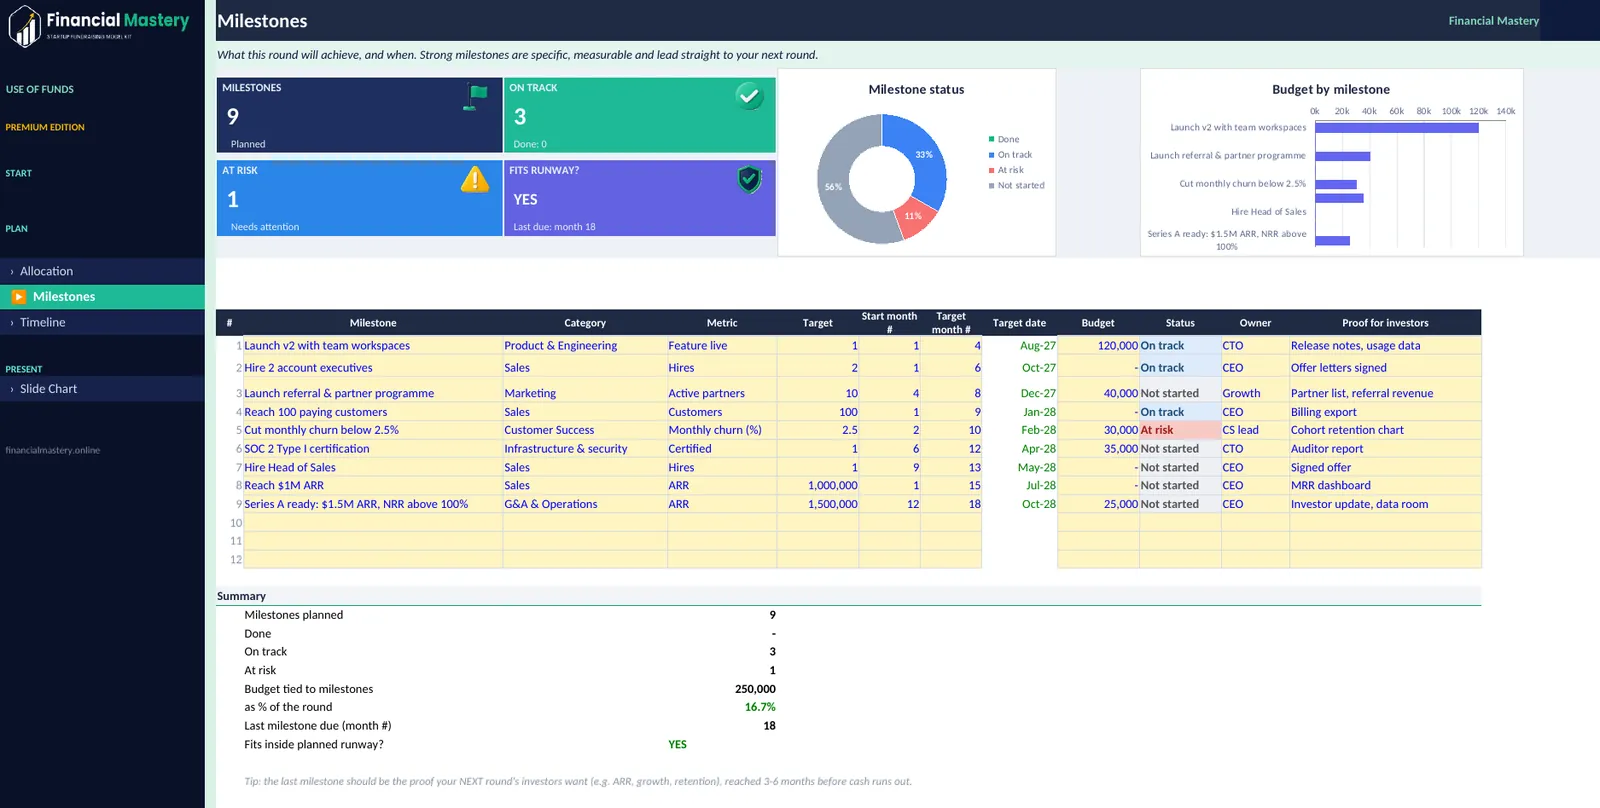This screenshot has height=808, width=1600.
Task: Click the PRESENT section label
Action: [23, 369]
